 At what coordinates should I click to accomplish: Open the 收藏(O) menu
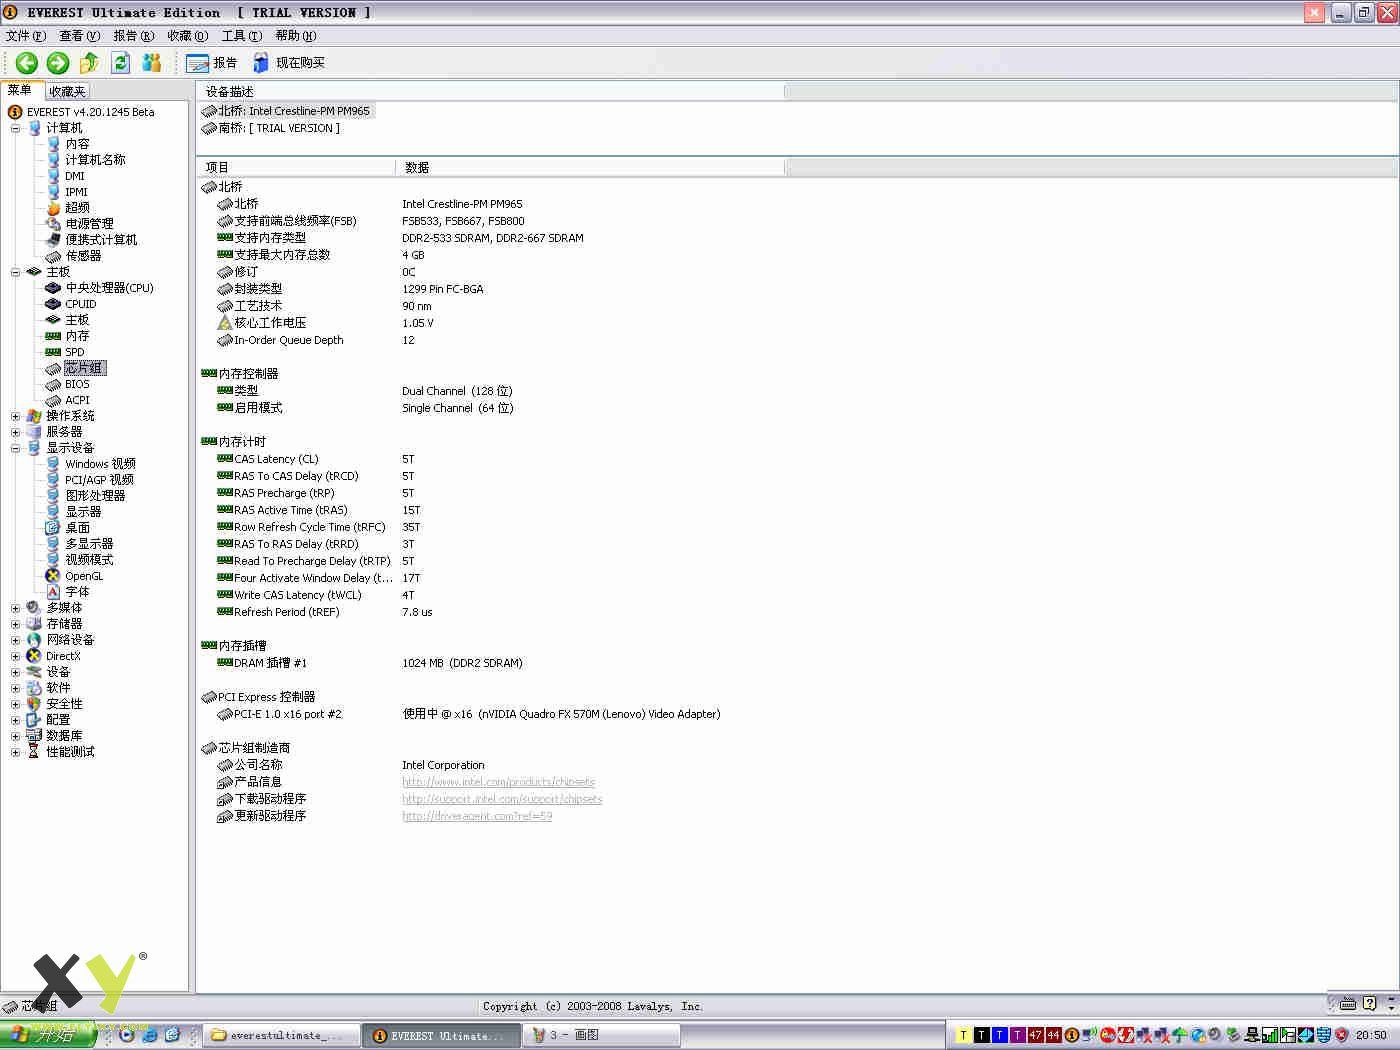point(187,36)
